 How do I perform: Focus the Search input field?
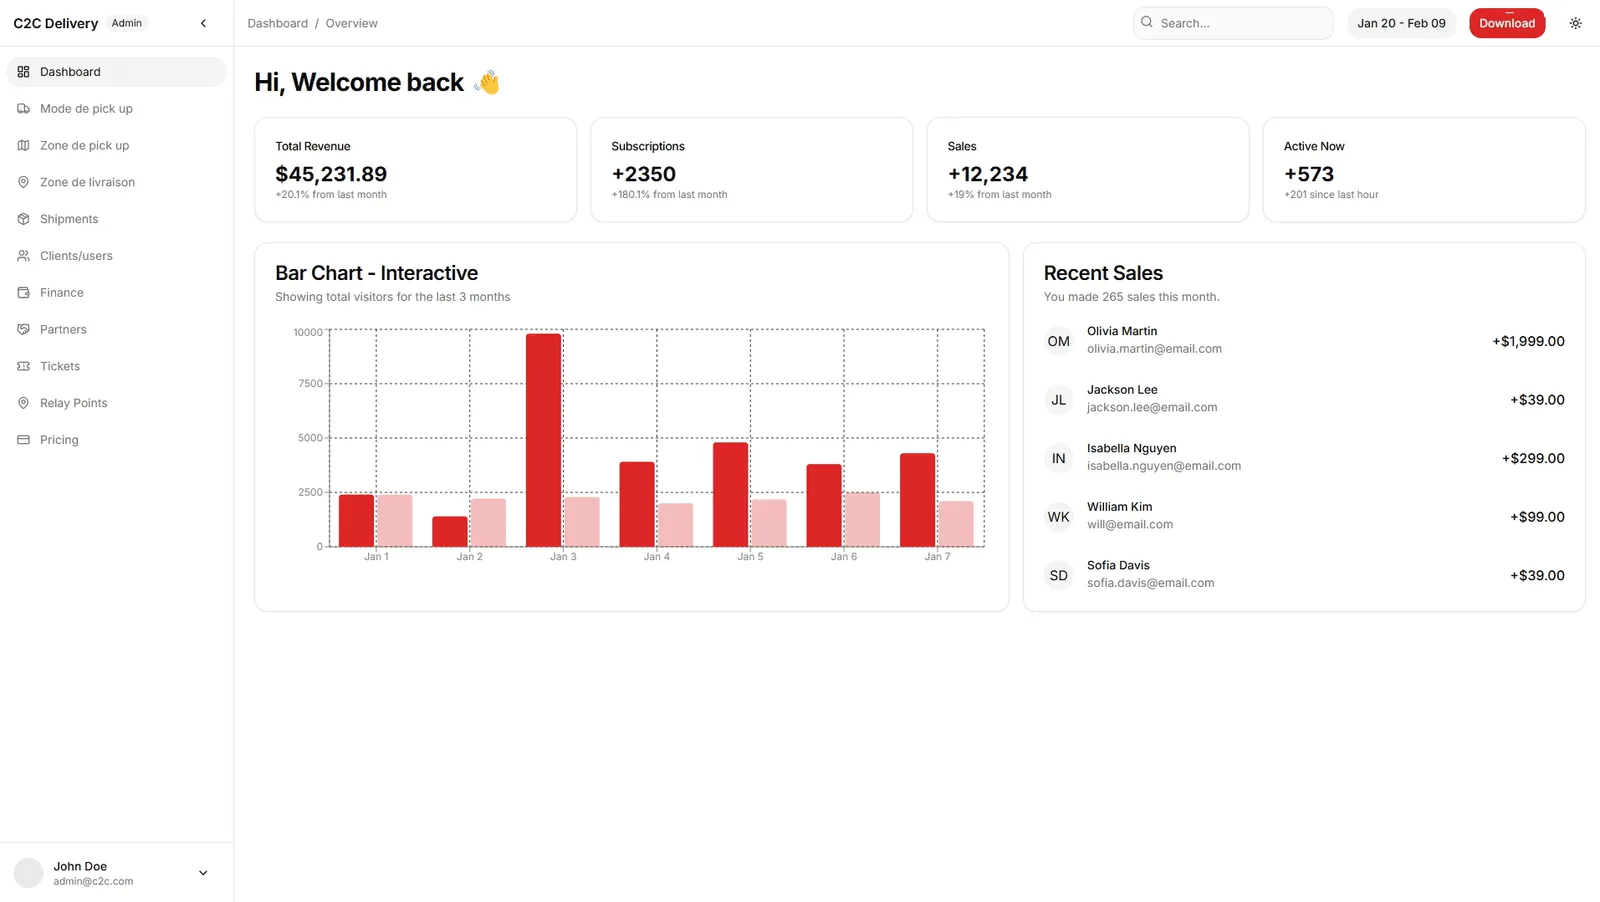click(x=1233, y=23)
